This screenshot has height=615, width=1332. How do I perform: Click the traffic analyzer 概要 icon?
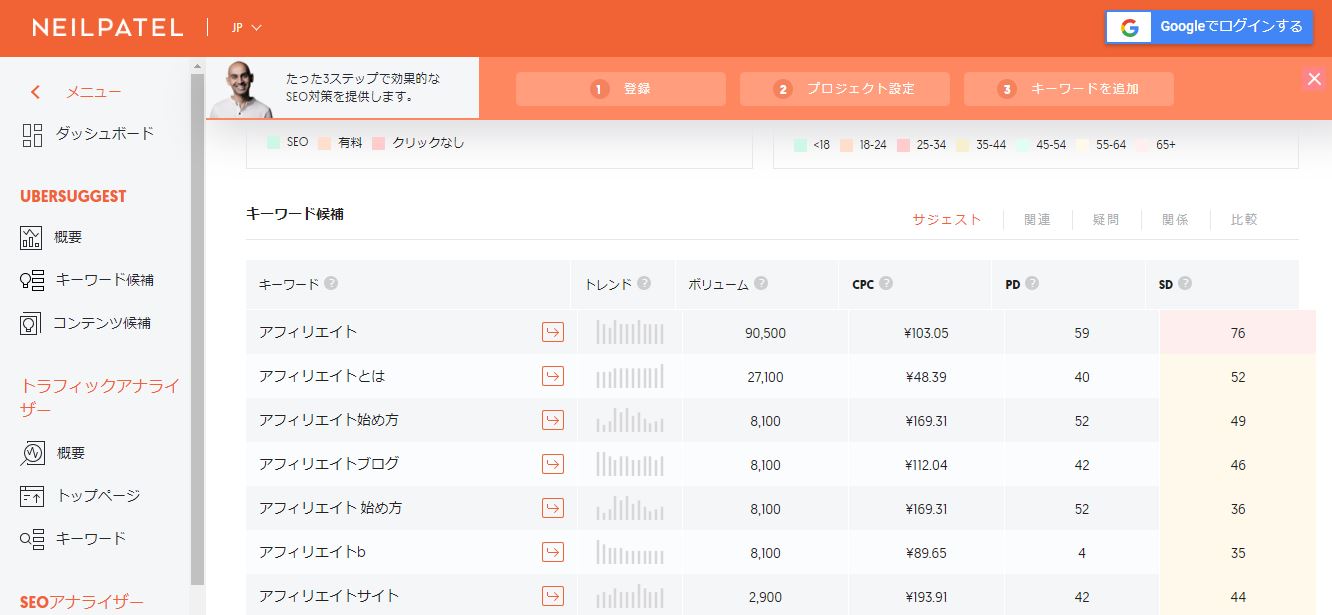click(32, 453)
